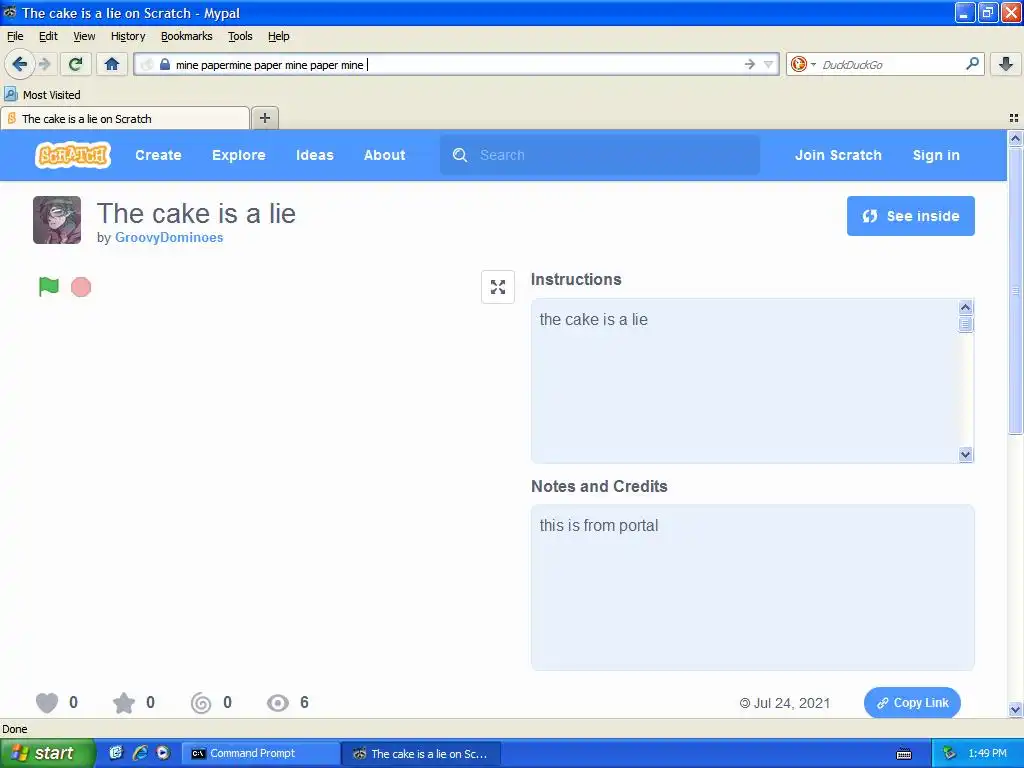Open the Edit menu
The height and width of the screenshot is (768, 1024).
[48, 36]
